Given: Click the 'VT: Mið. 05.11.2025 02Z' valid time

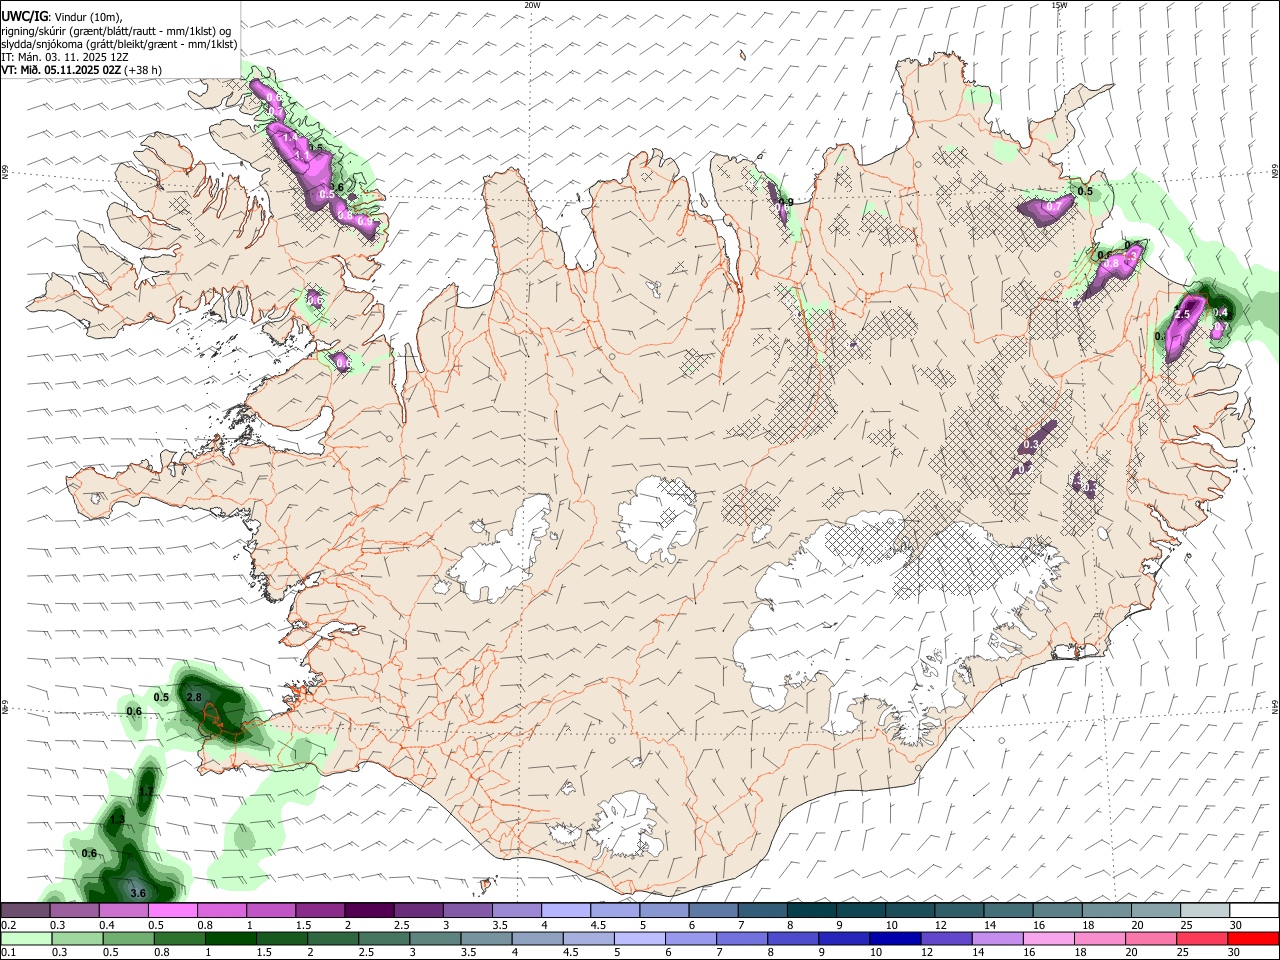Looking at the screenshot, I should 62,70.
